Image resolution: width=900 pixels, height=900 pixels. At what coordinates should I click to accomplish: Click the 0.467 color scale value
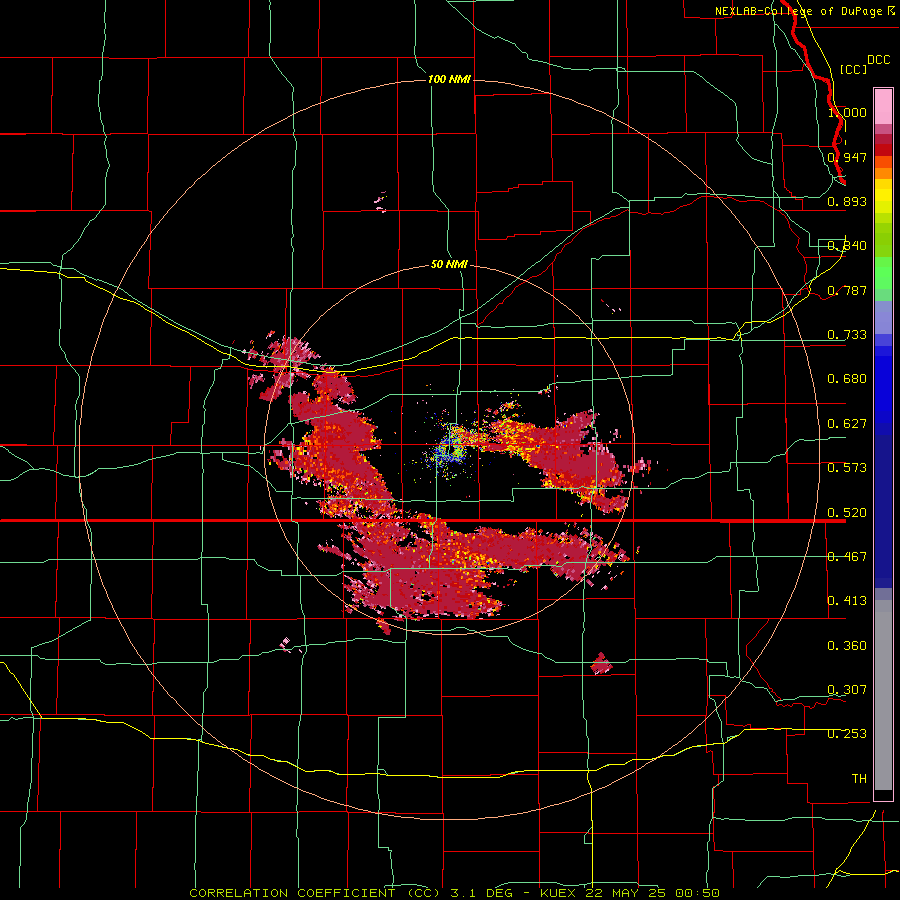pos(847,557)
